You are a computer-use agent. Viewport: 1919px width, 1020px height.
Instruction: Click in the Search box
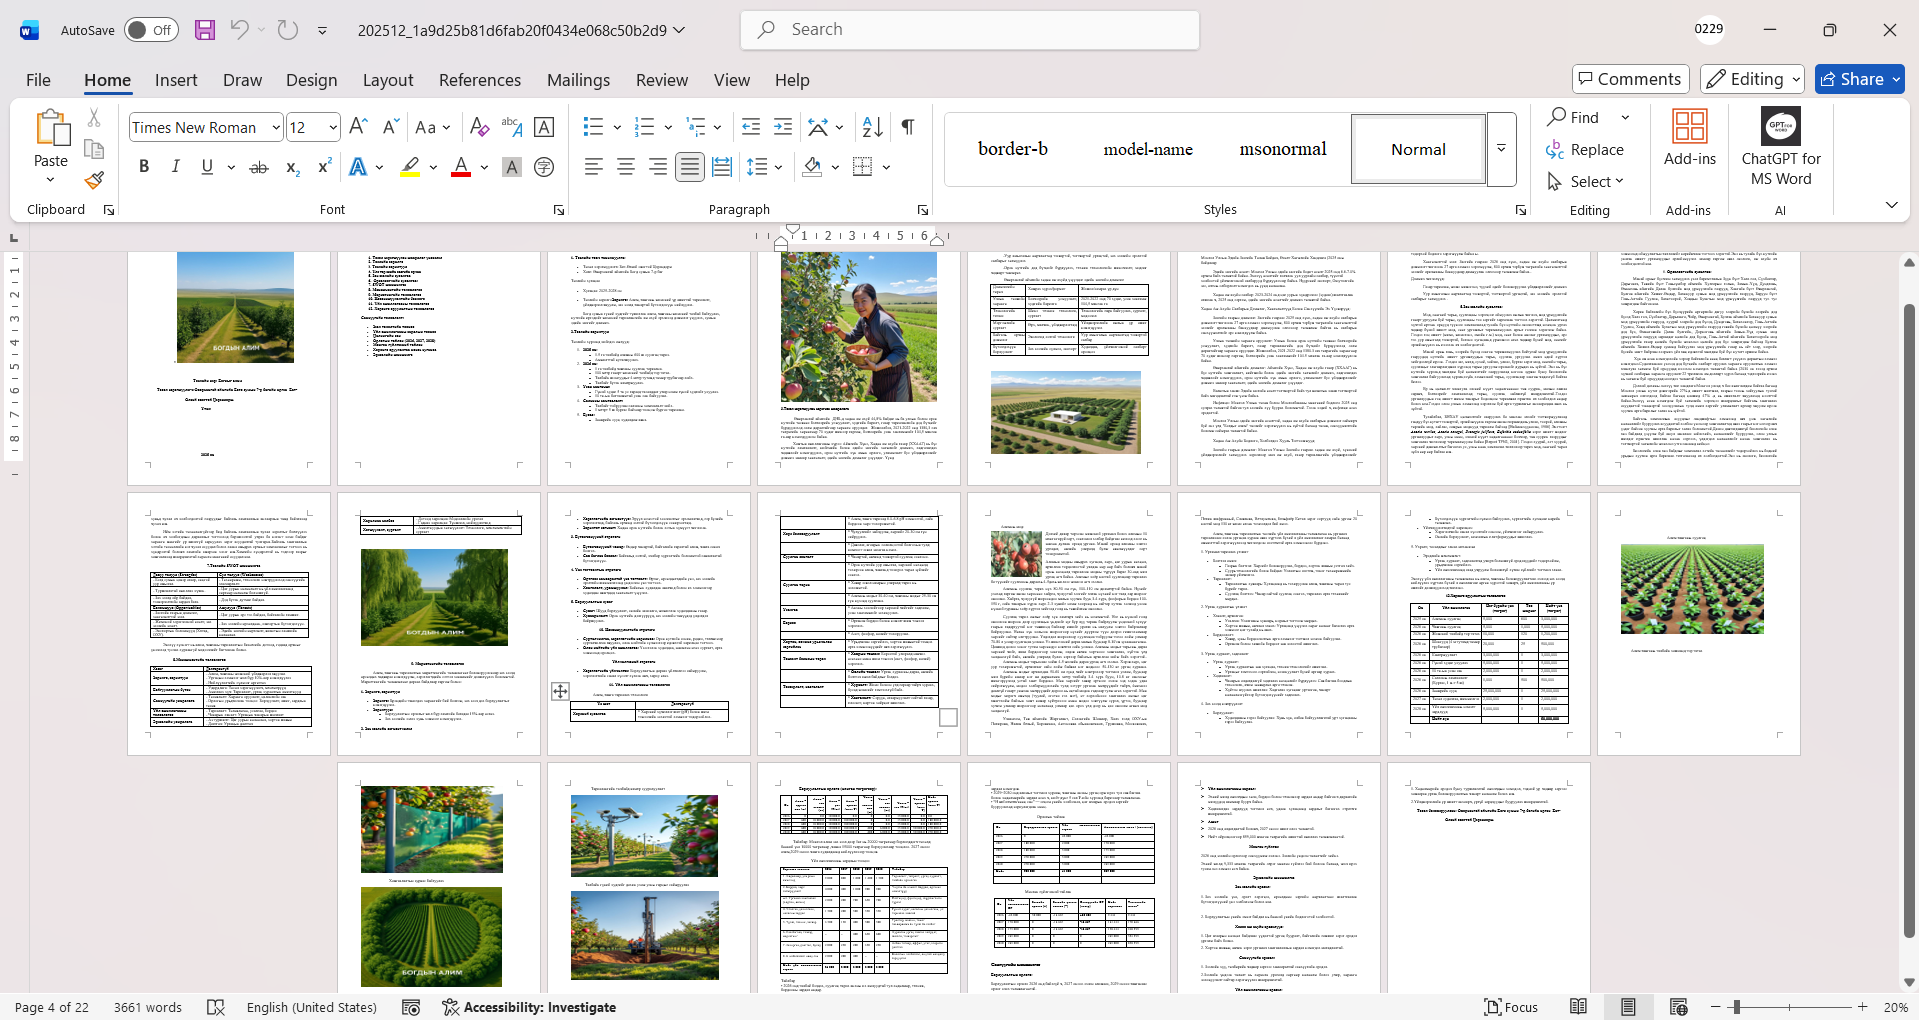click(x=970, y=30)
